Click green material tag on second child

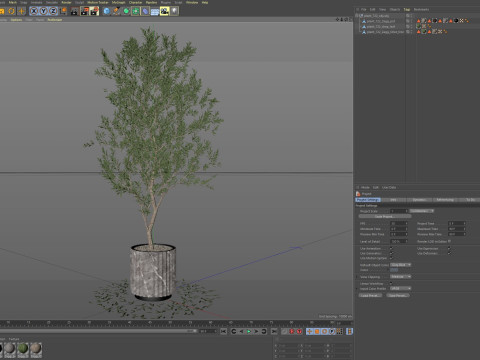click(419, 26)
